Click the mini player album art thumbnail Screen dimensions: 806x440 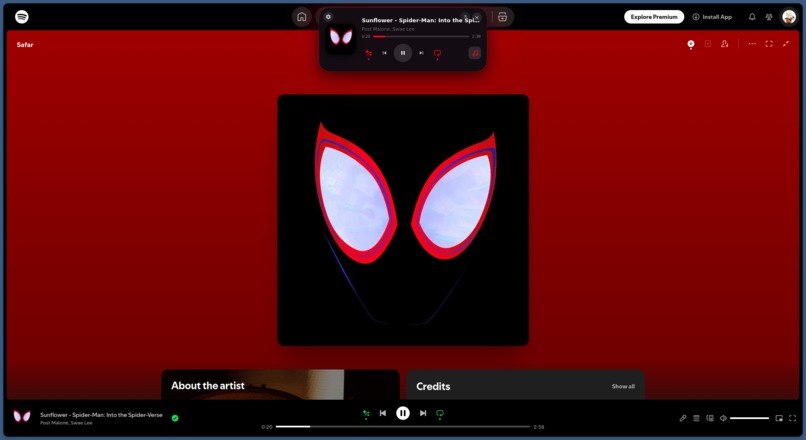340,39
